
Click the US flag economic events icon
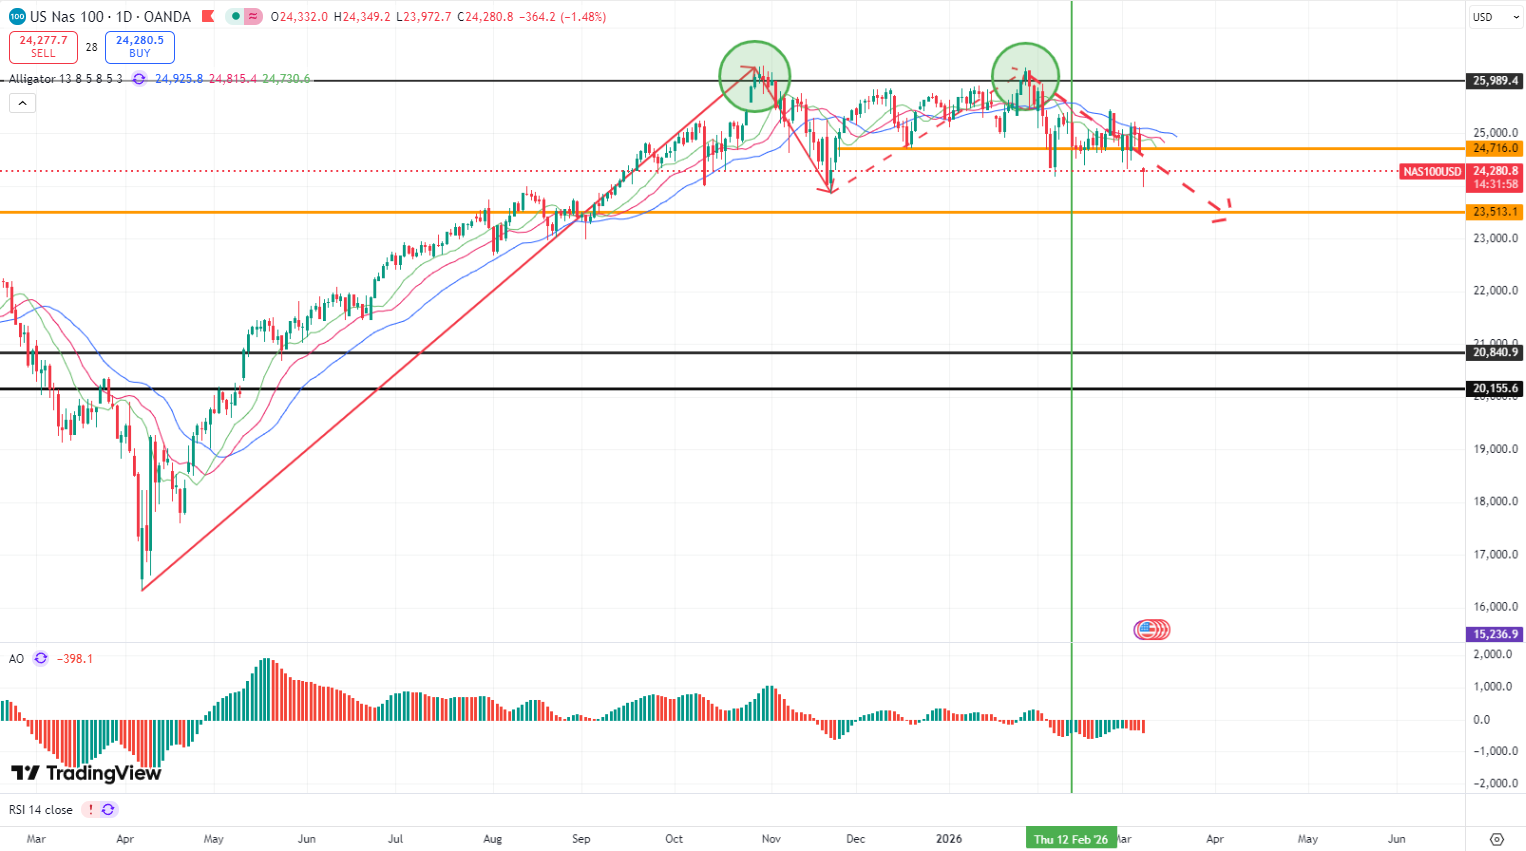[1152, 629]
